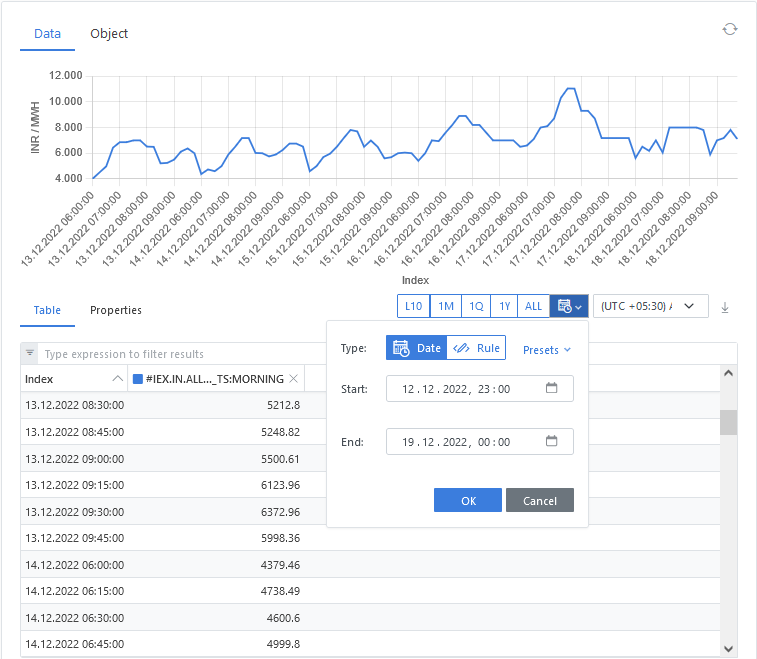Image resolution: width=757 pixels, height=659 pixels.
Task: Select the L10 range button
Action: click(x=413, y=306)
